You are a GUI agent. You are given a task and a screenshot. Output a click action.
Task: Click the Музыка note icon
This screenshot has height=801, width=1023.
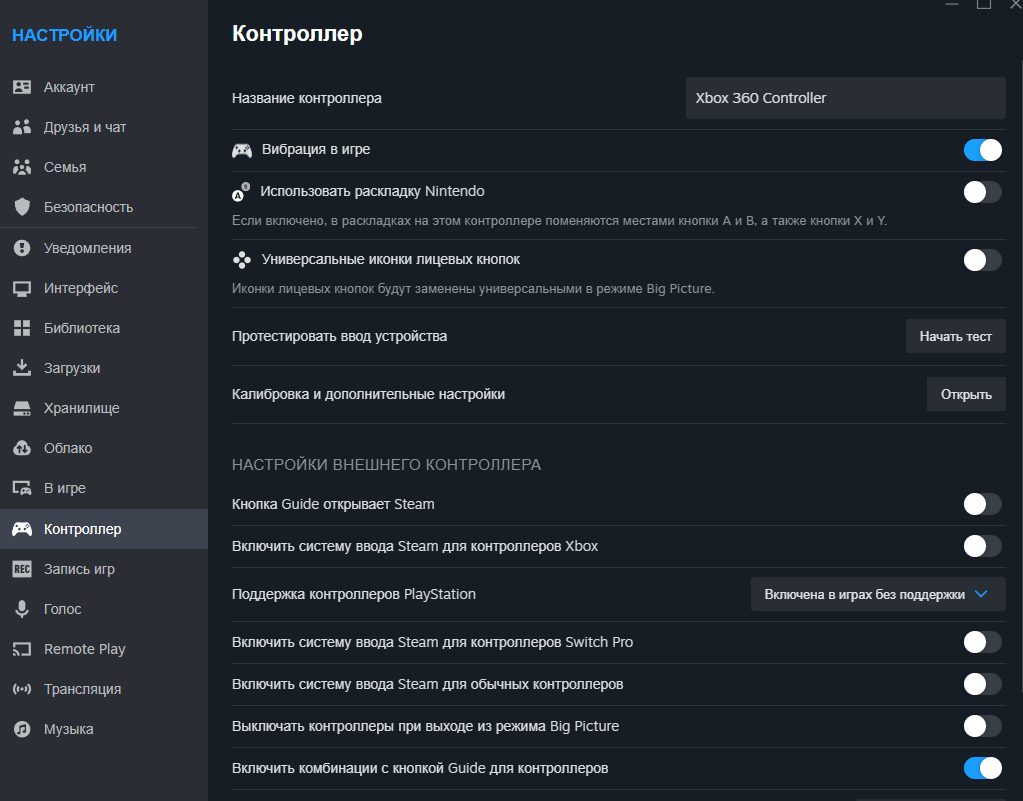coord(22,729)
